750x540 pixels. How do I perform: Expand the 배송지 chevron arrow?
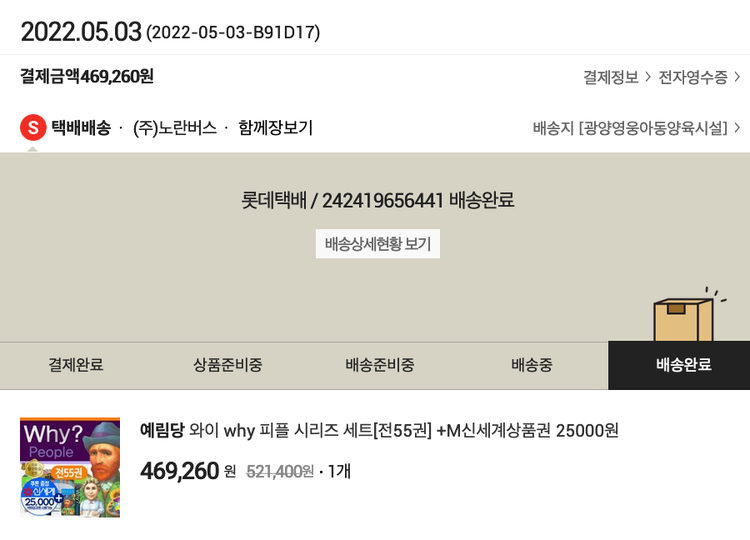click(737, 128)
